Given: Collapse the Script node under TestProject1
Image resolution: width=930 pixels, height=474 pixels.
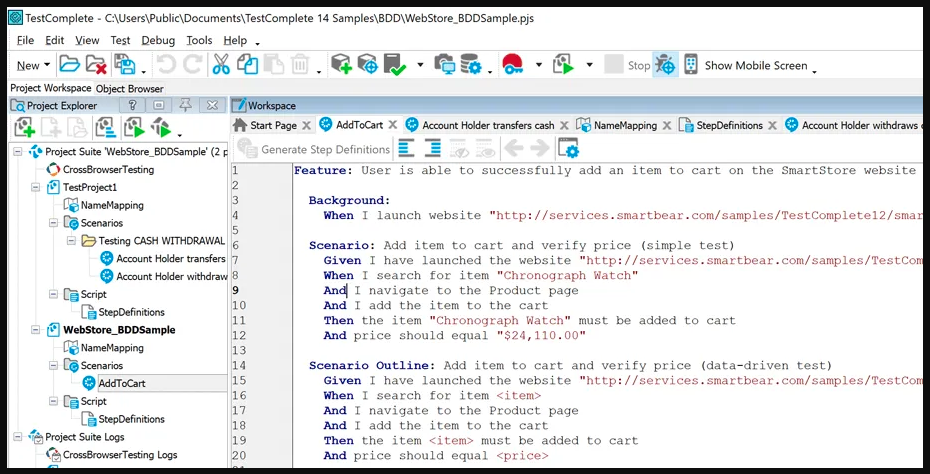Looking at the screenshot, I should pyautogui.click(x=53, y=294).
